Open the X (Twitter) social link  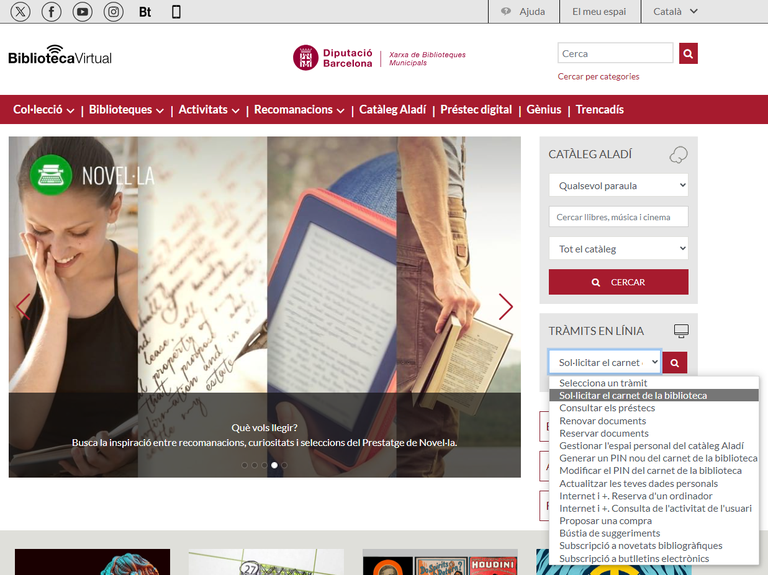[20, 11]
